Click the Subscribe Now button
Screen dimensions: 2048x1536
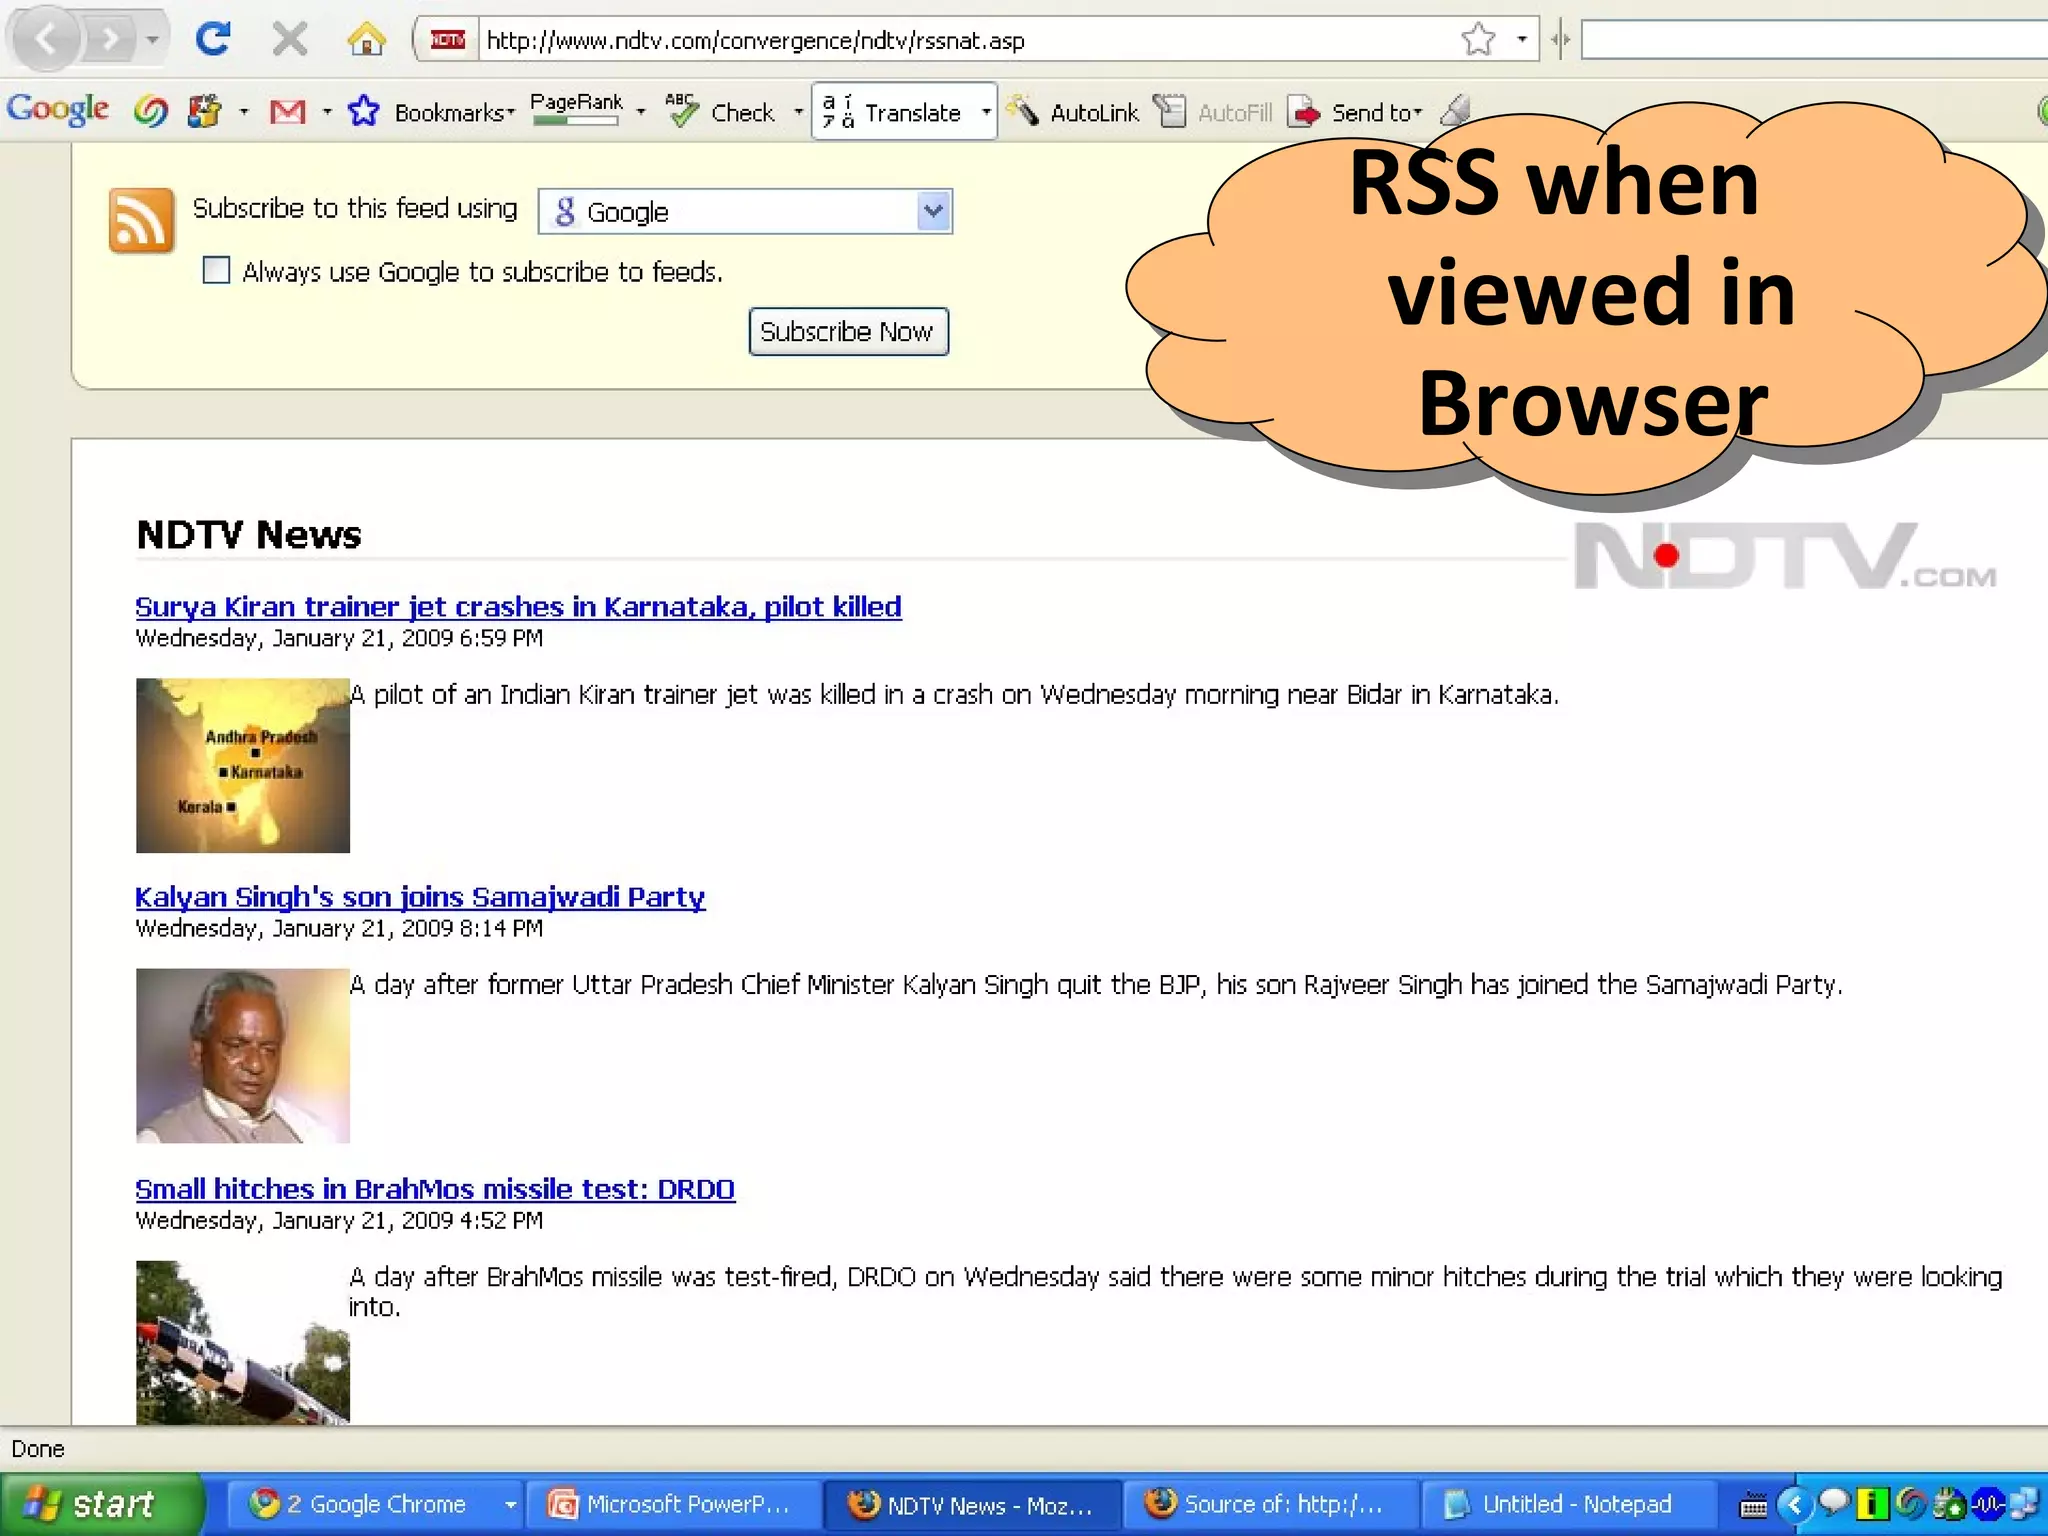coord(848,331)
